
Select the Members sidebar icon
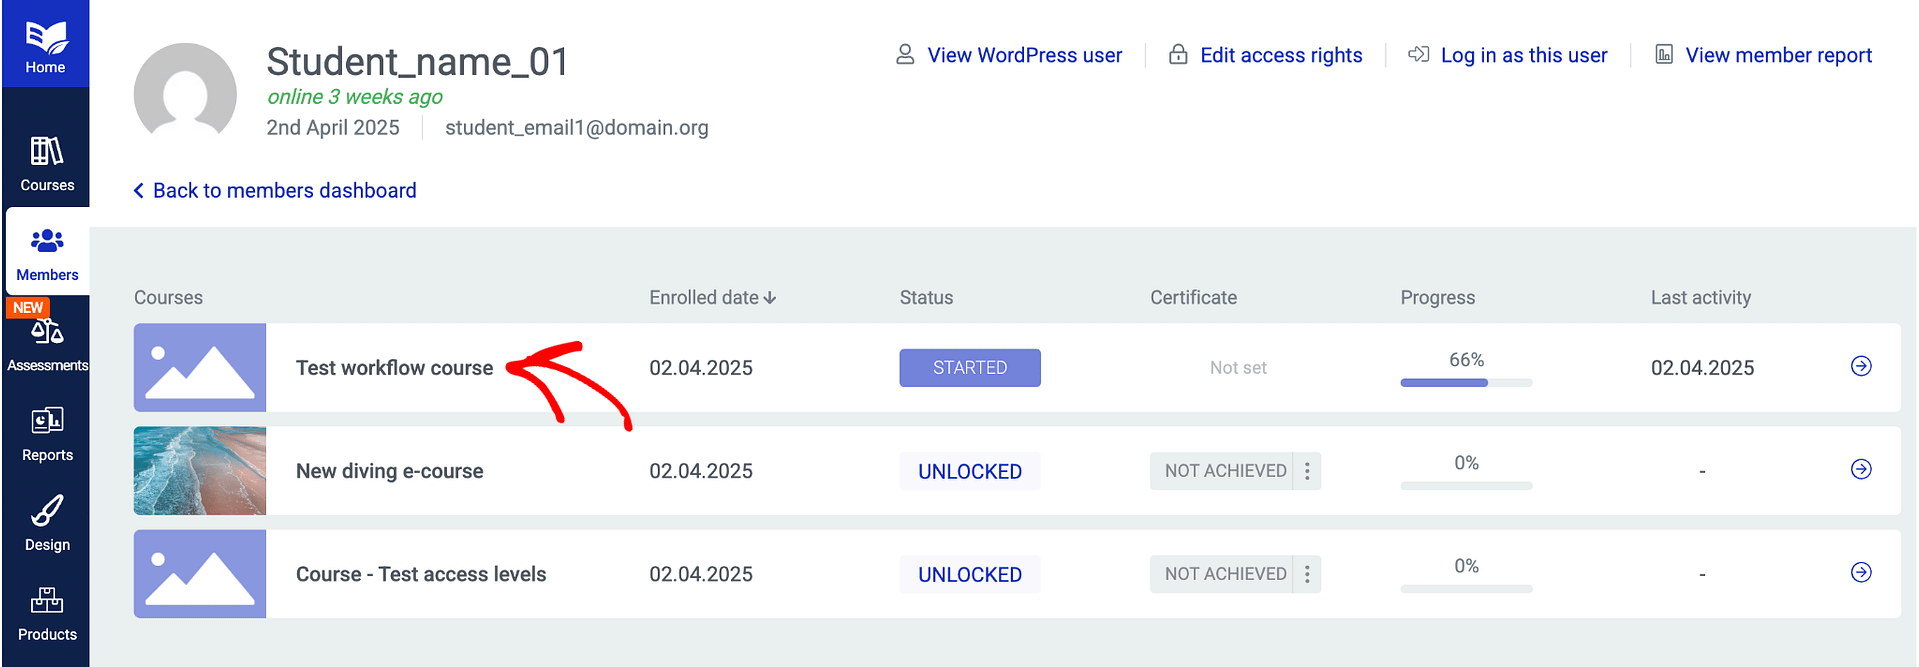click(47, 254)
